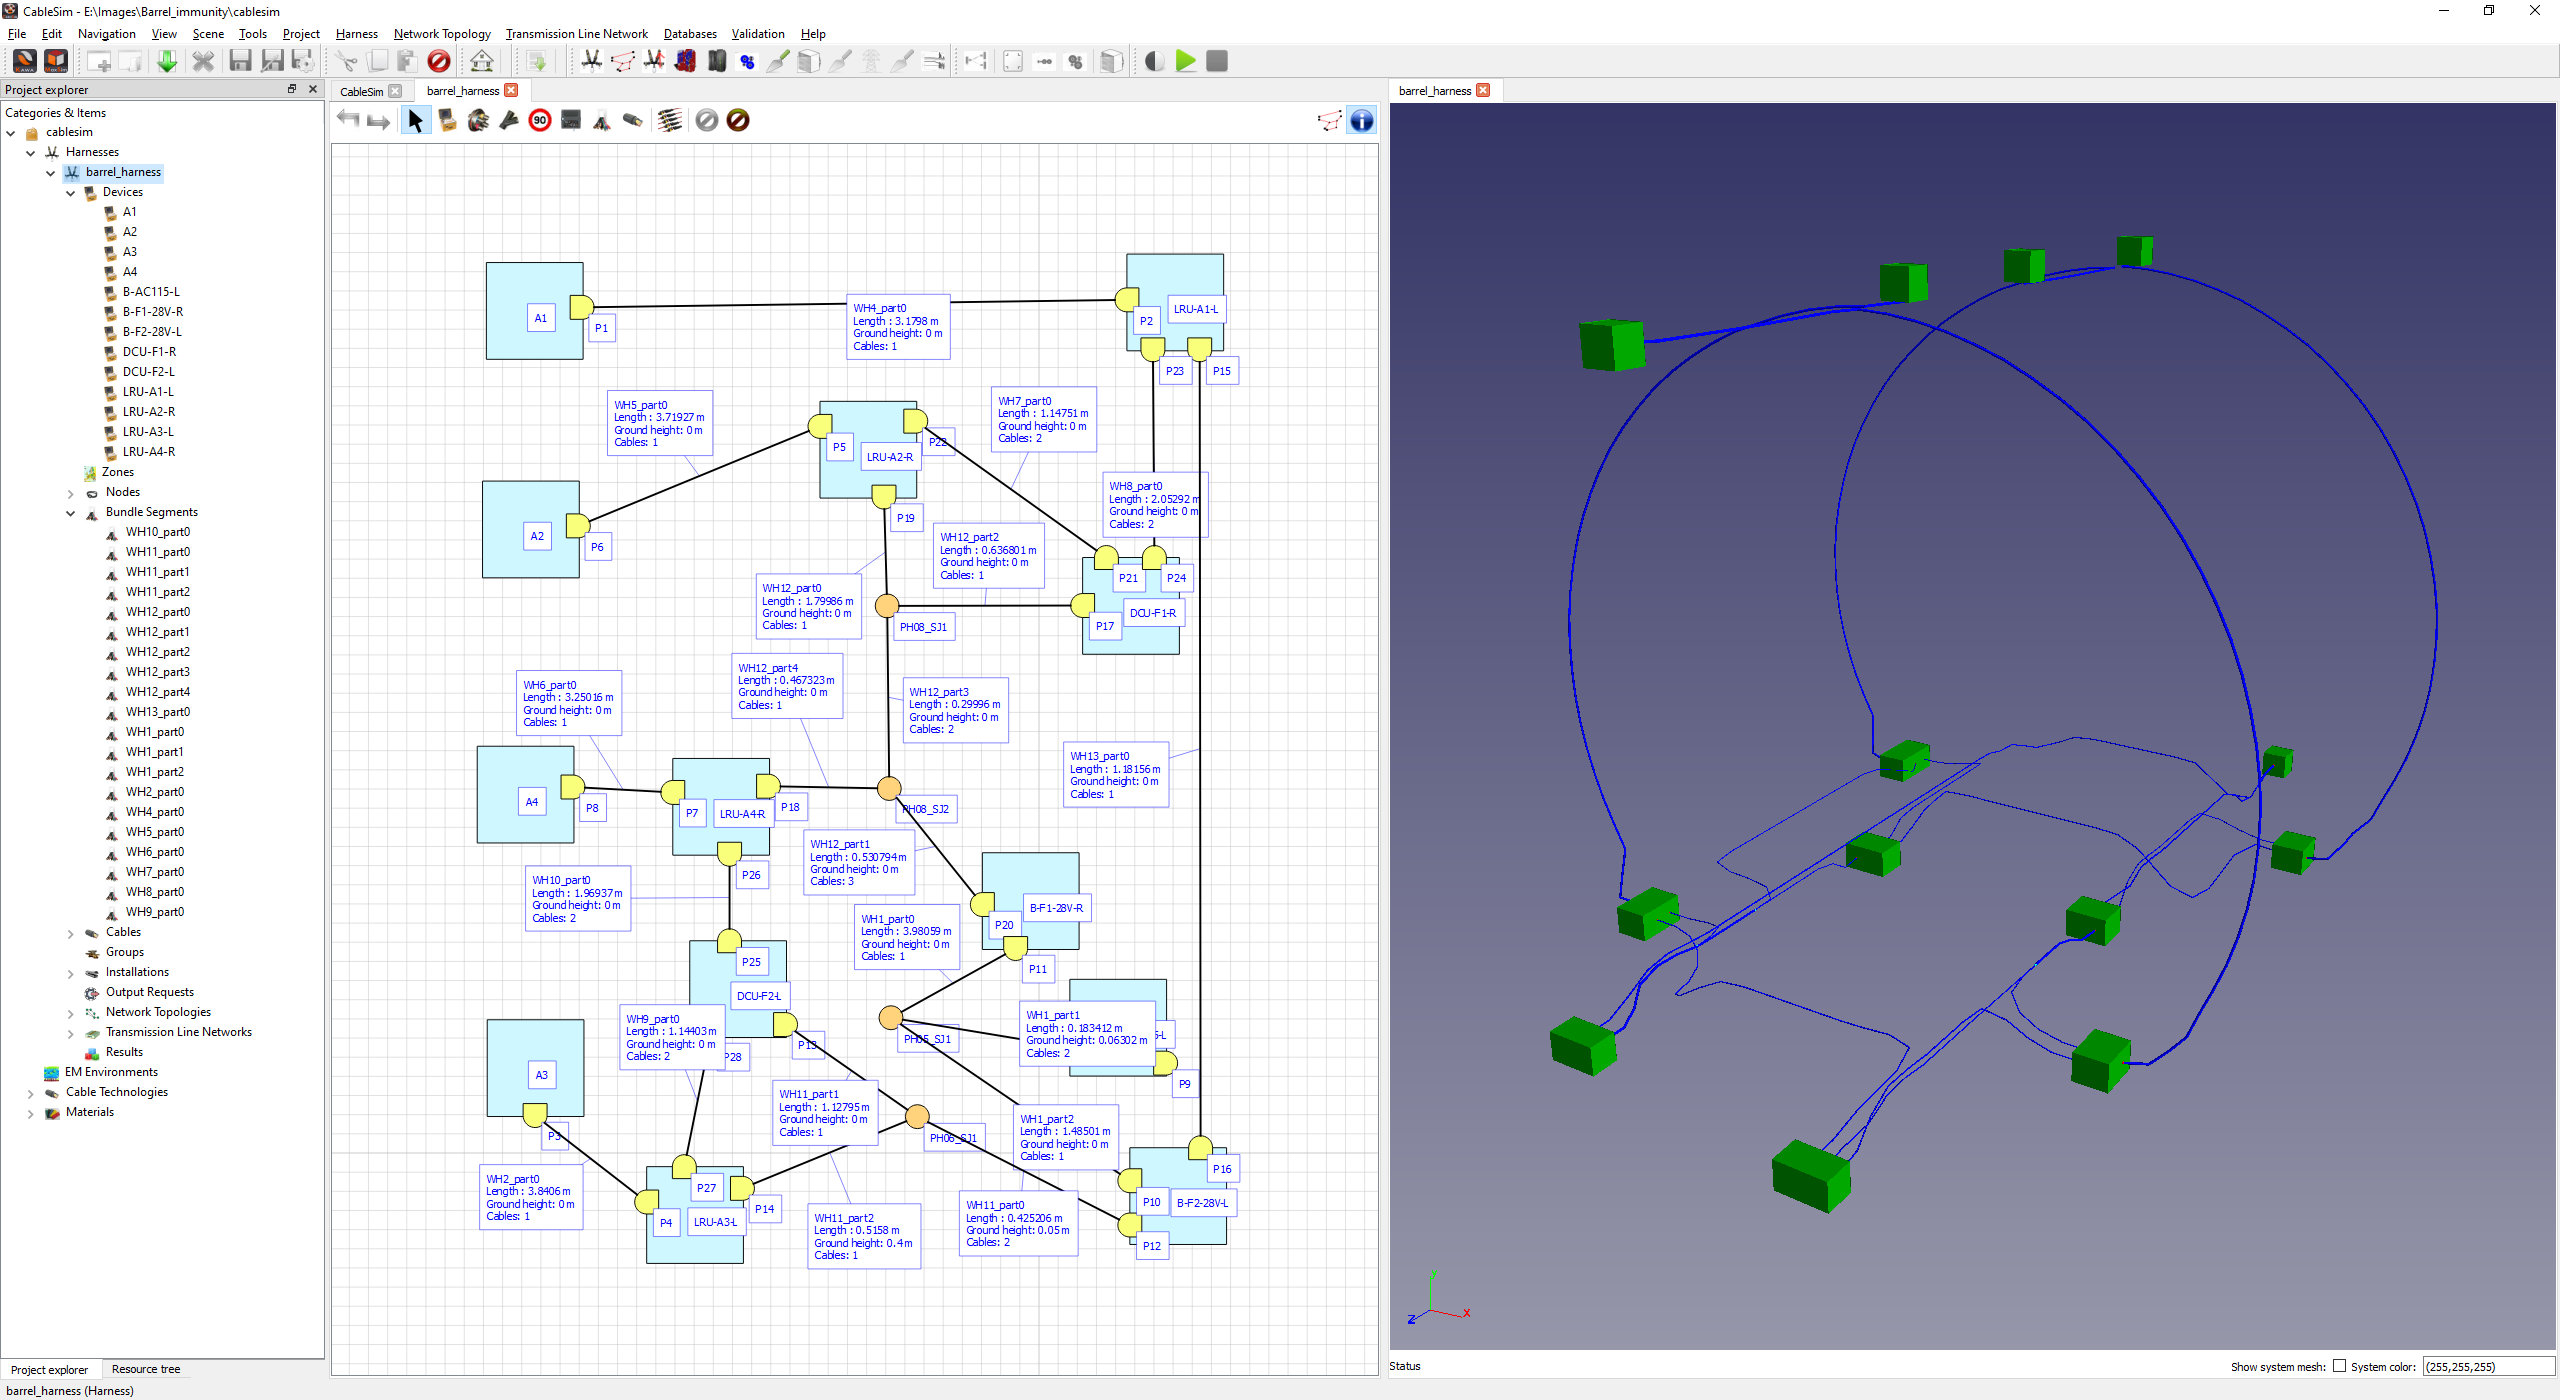The width and height of the screenshot is (2560, 1400).
Task: Click the green run/play simulation icon
Action: 1185,62
